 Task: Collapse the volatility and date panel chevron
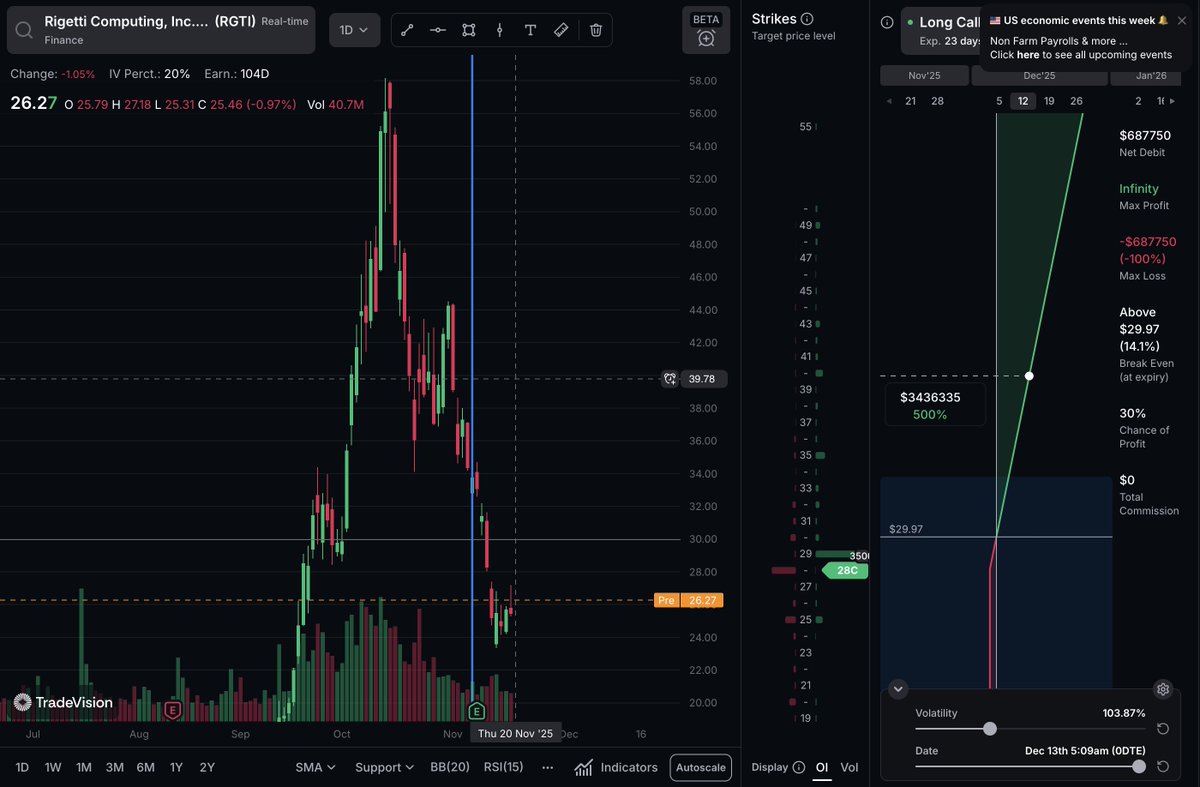[x=898, y=689]
